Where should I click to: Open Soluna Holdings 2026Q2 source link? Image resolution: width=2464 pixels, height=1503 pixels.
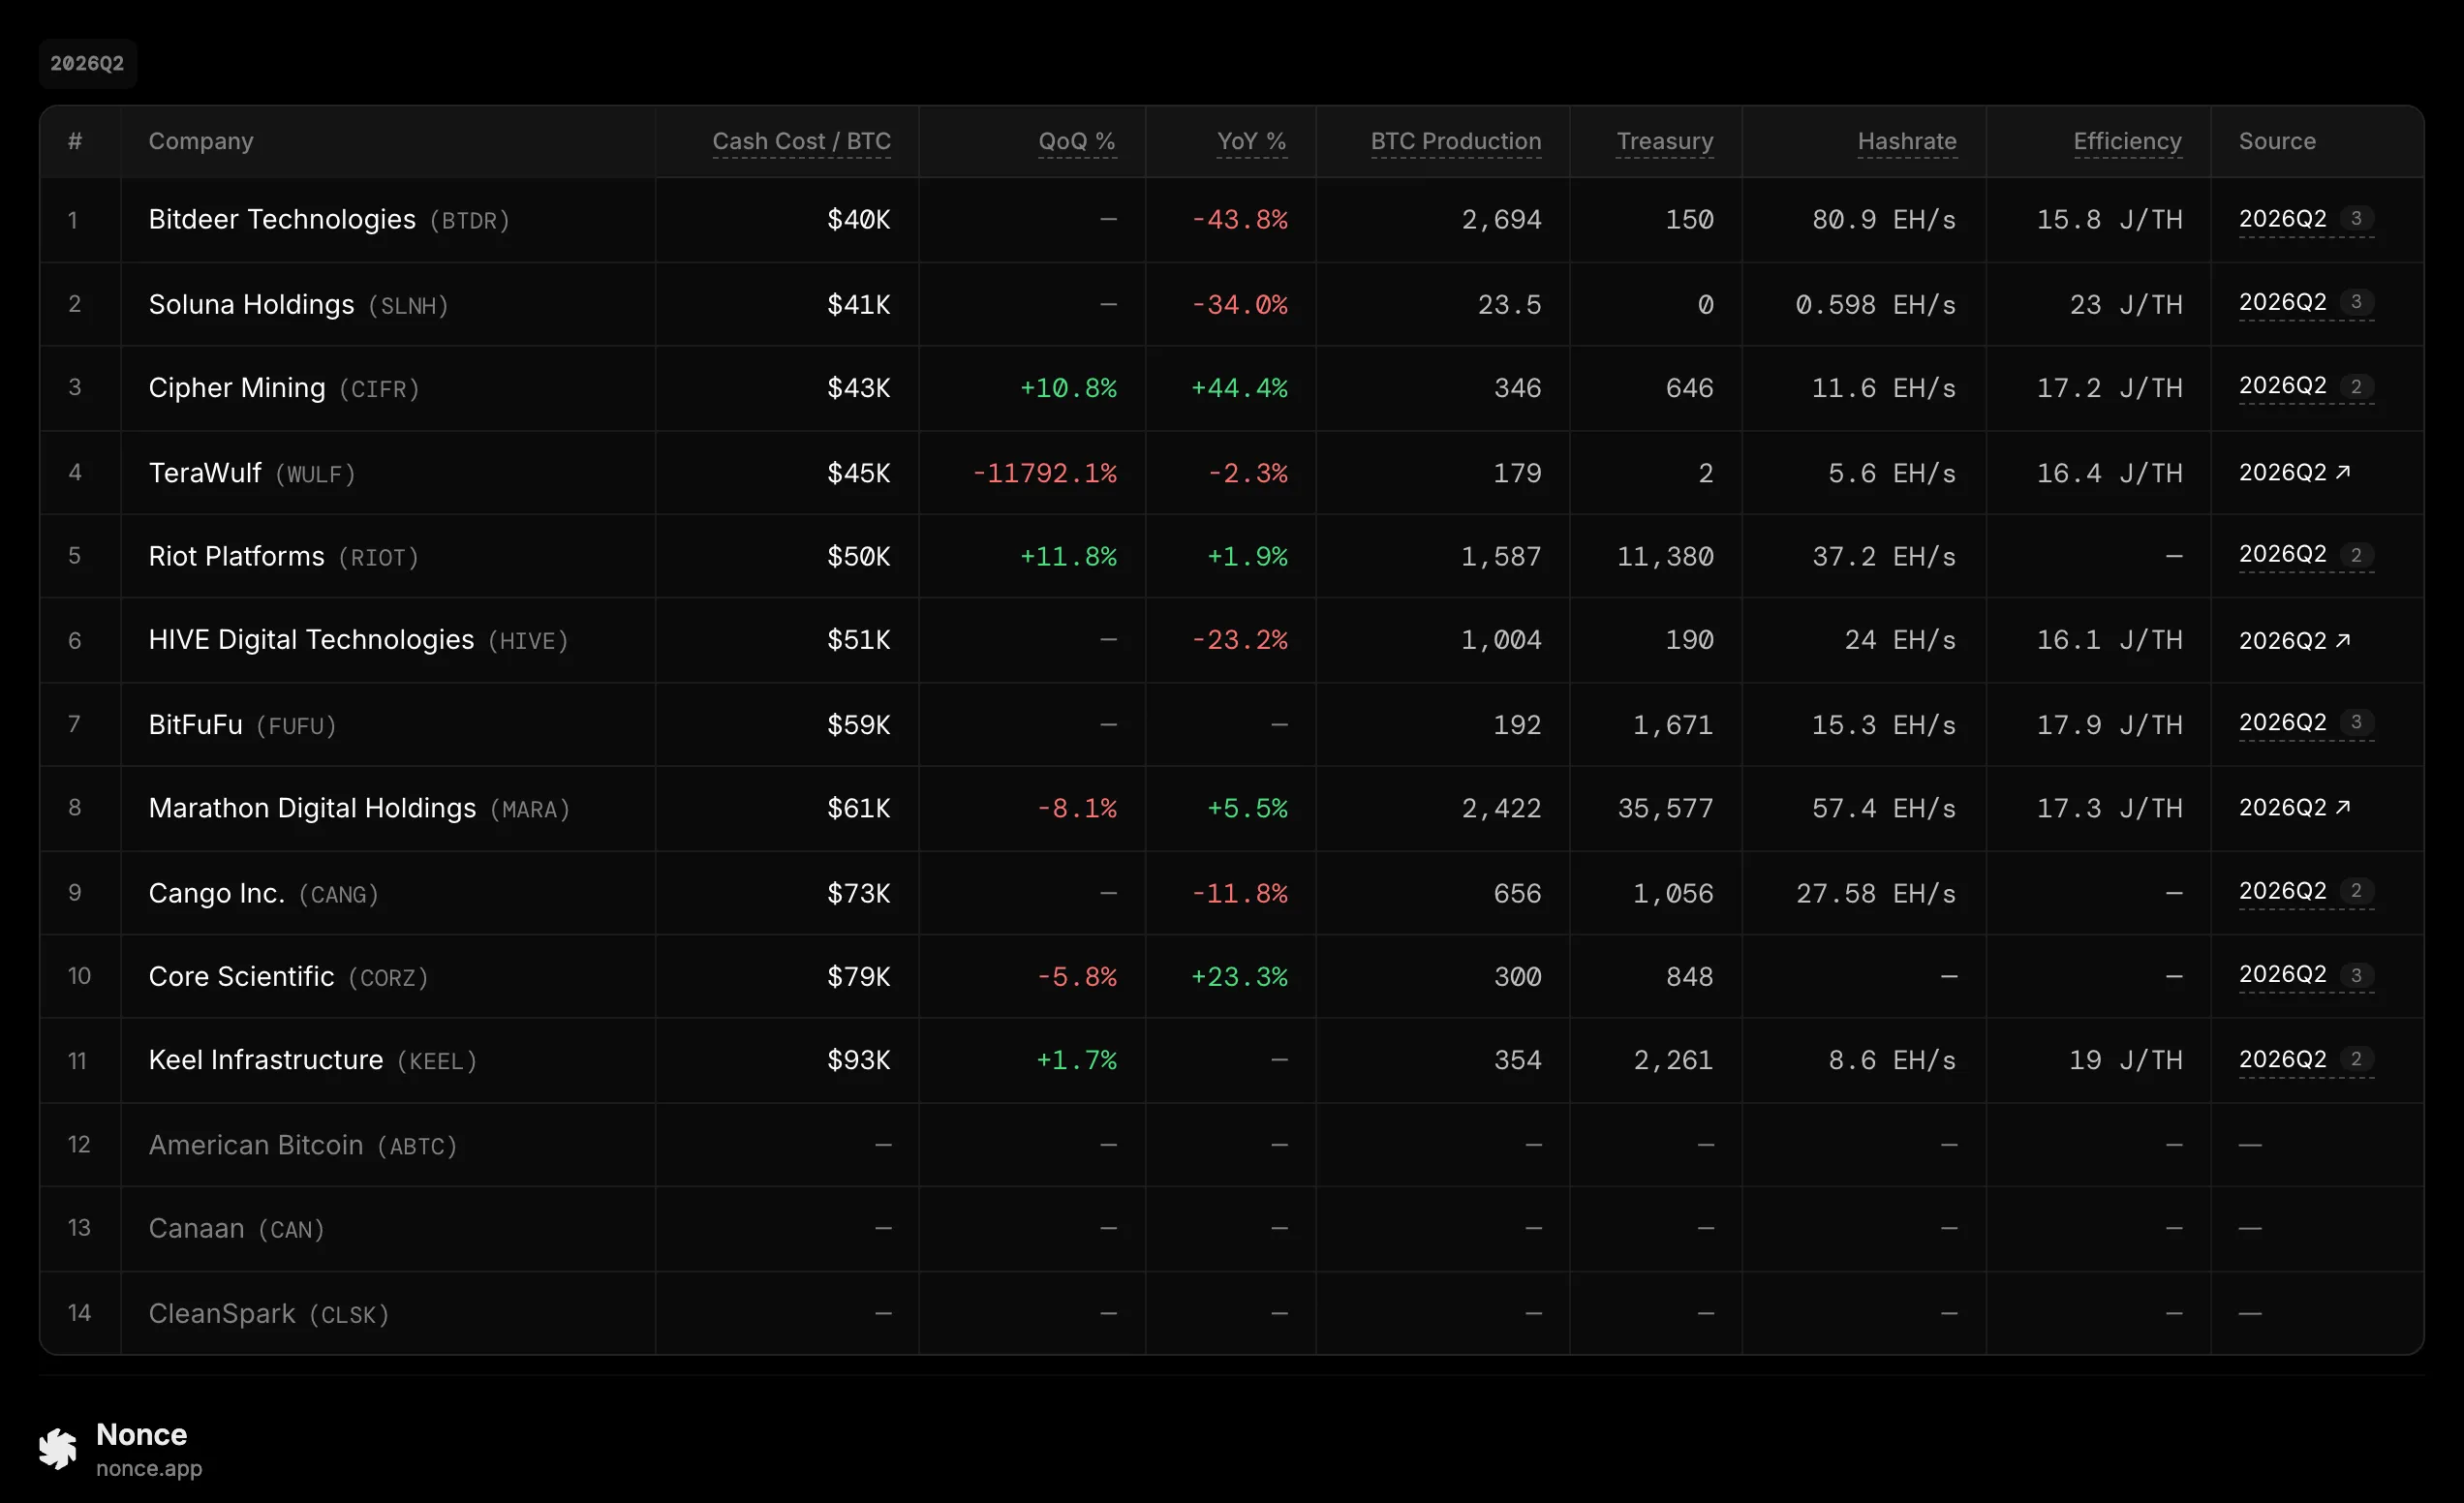click(2283, 303)
